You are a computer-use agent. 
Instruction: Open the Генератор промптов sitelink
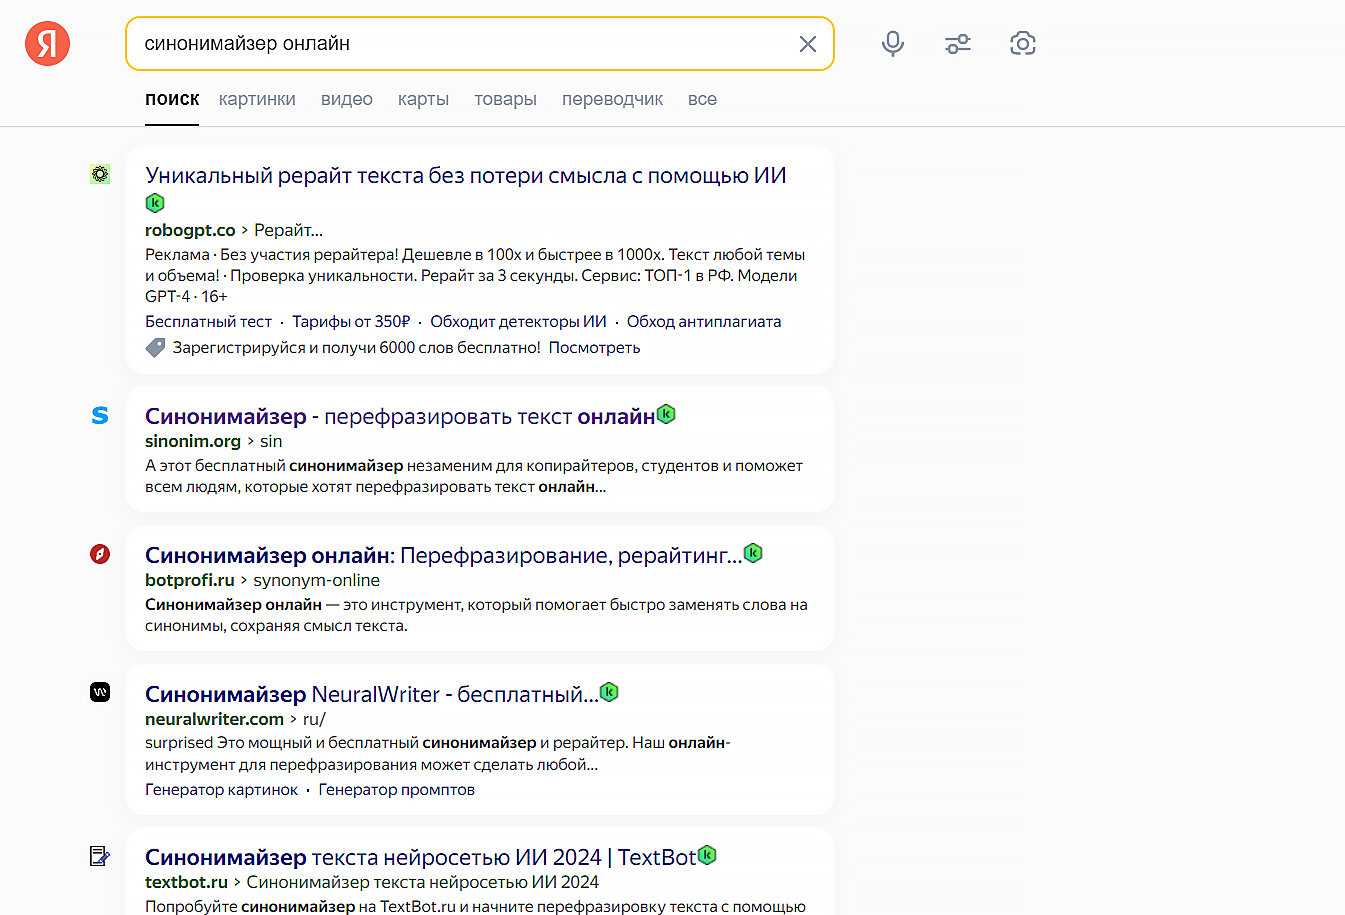click(396, 789)
